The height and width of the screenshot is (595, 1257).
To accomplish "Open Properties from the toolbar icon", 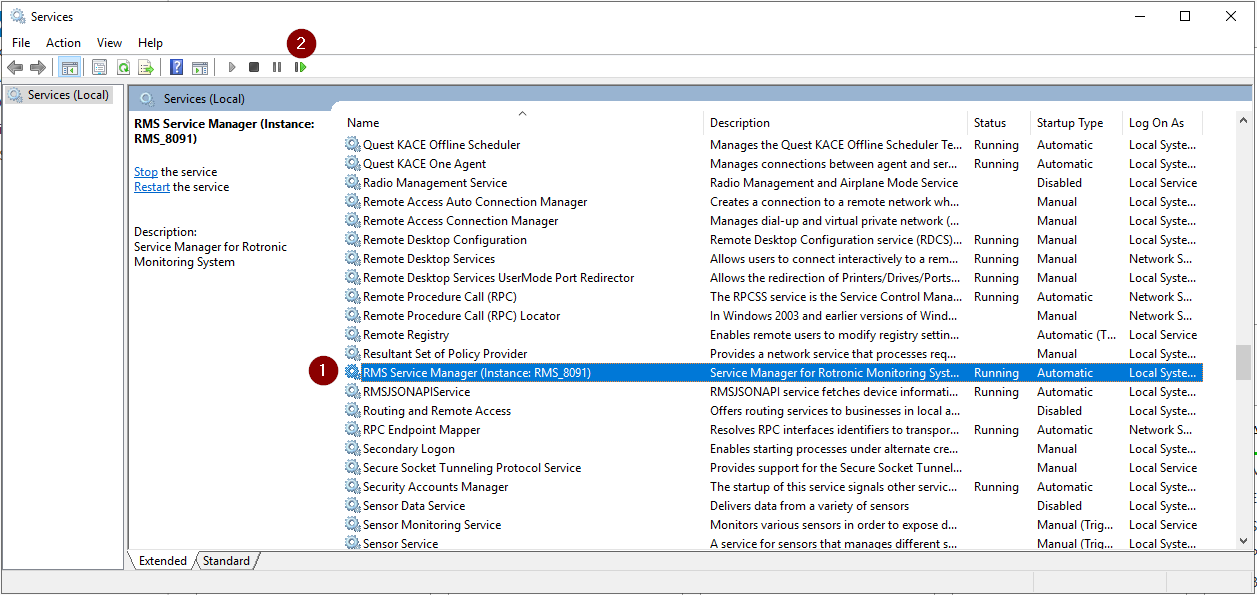I will tap(99, 67).
